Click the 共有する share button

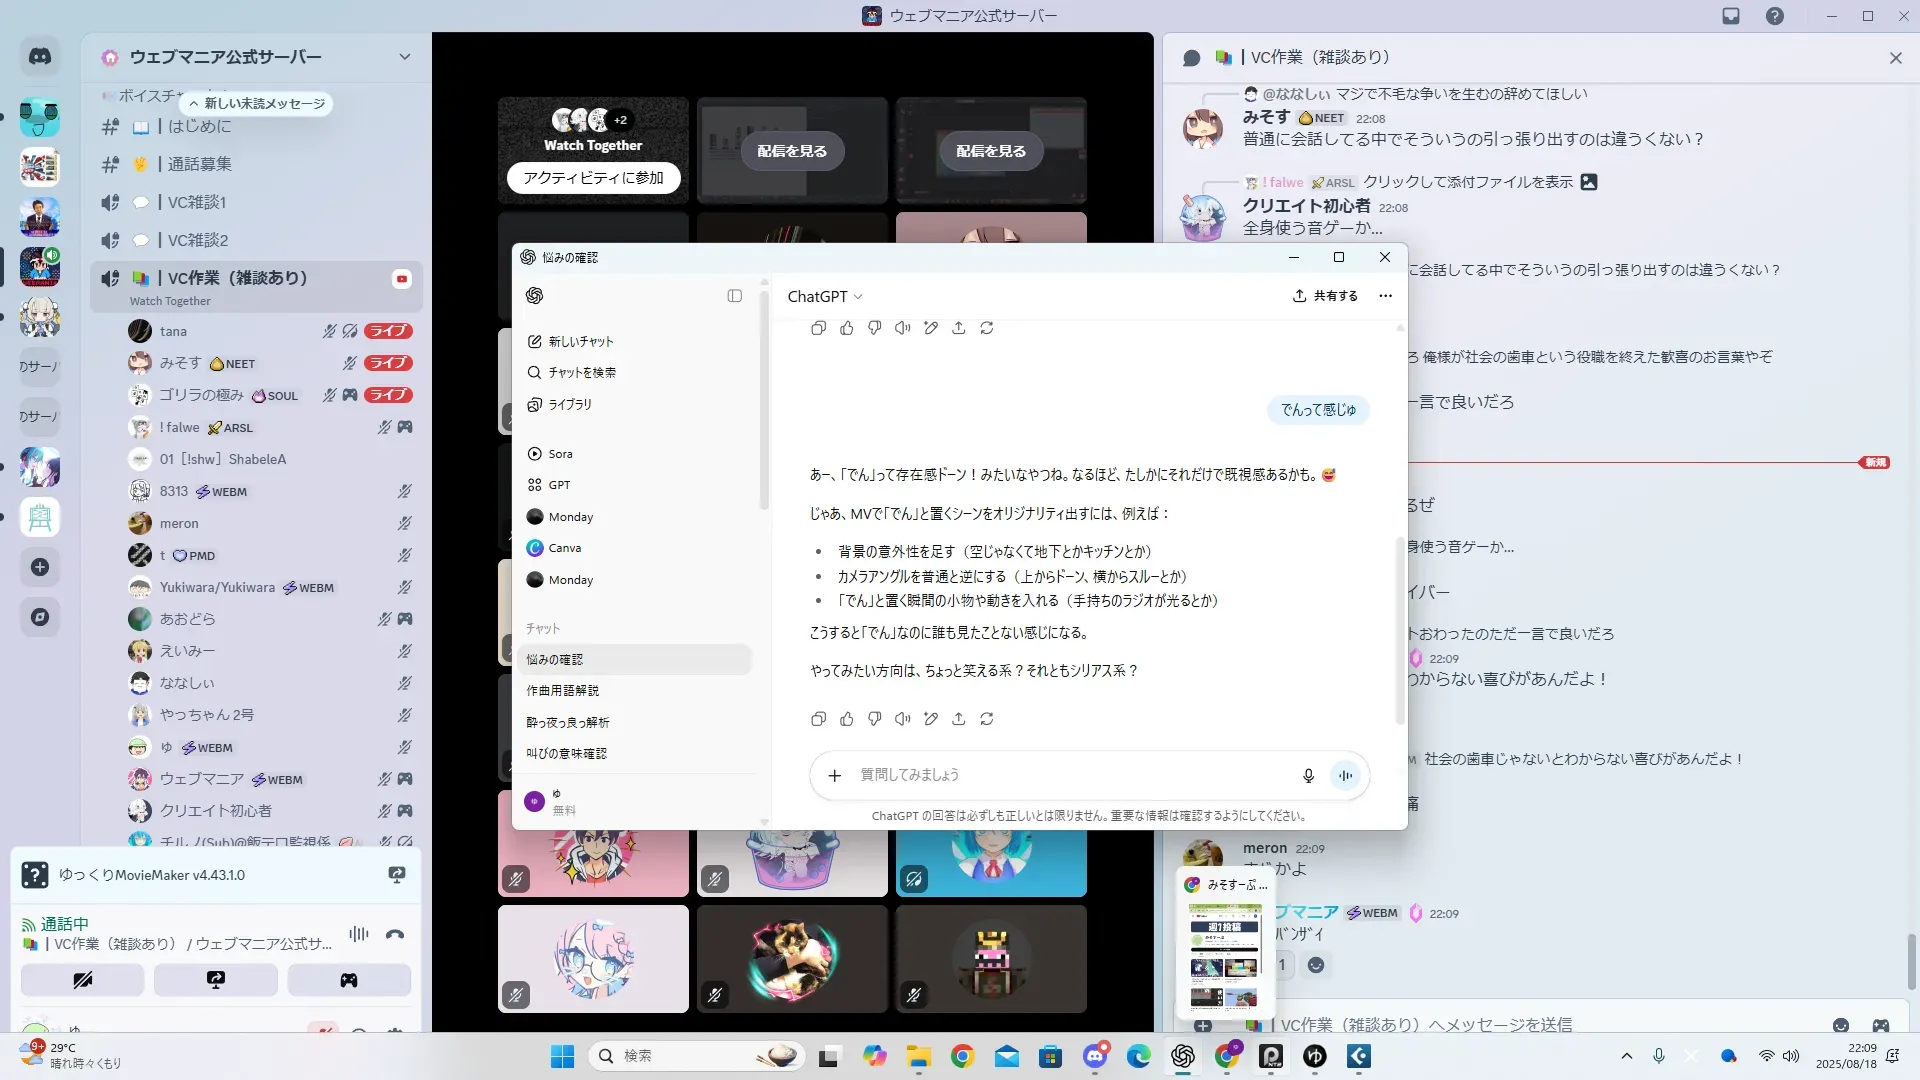(1325, 296)
